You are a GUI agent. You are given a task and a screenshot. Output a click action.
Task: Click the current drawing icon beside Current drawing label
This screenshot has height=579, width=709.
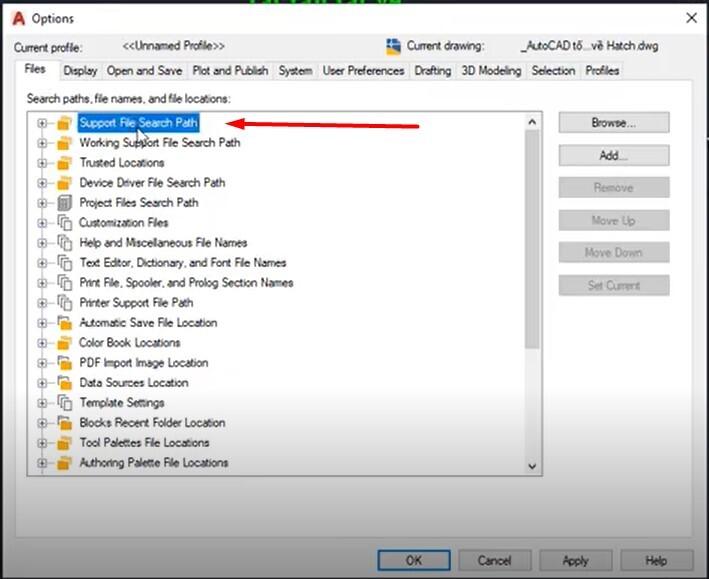[393, 47]
